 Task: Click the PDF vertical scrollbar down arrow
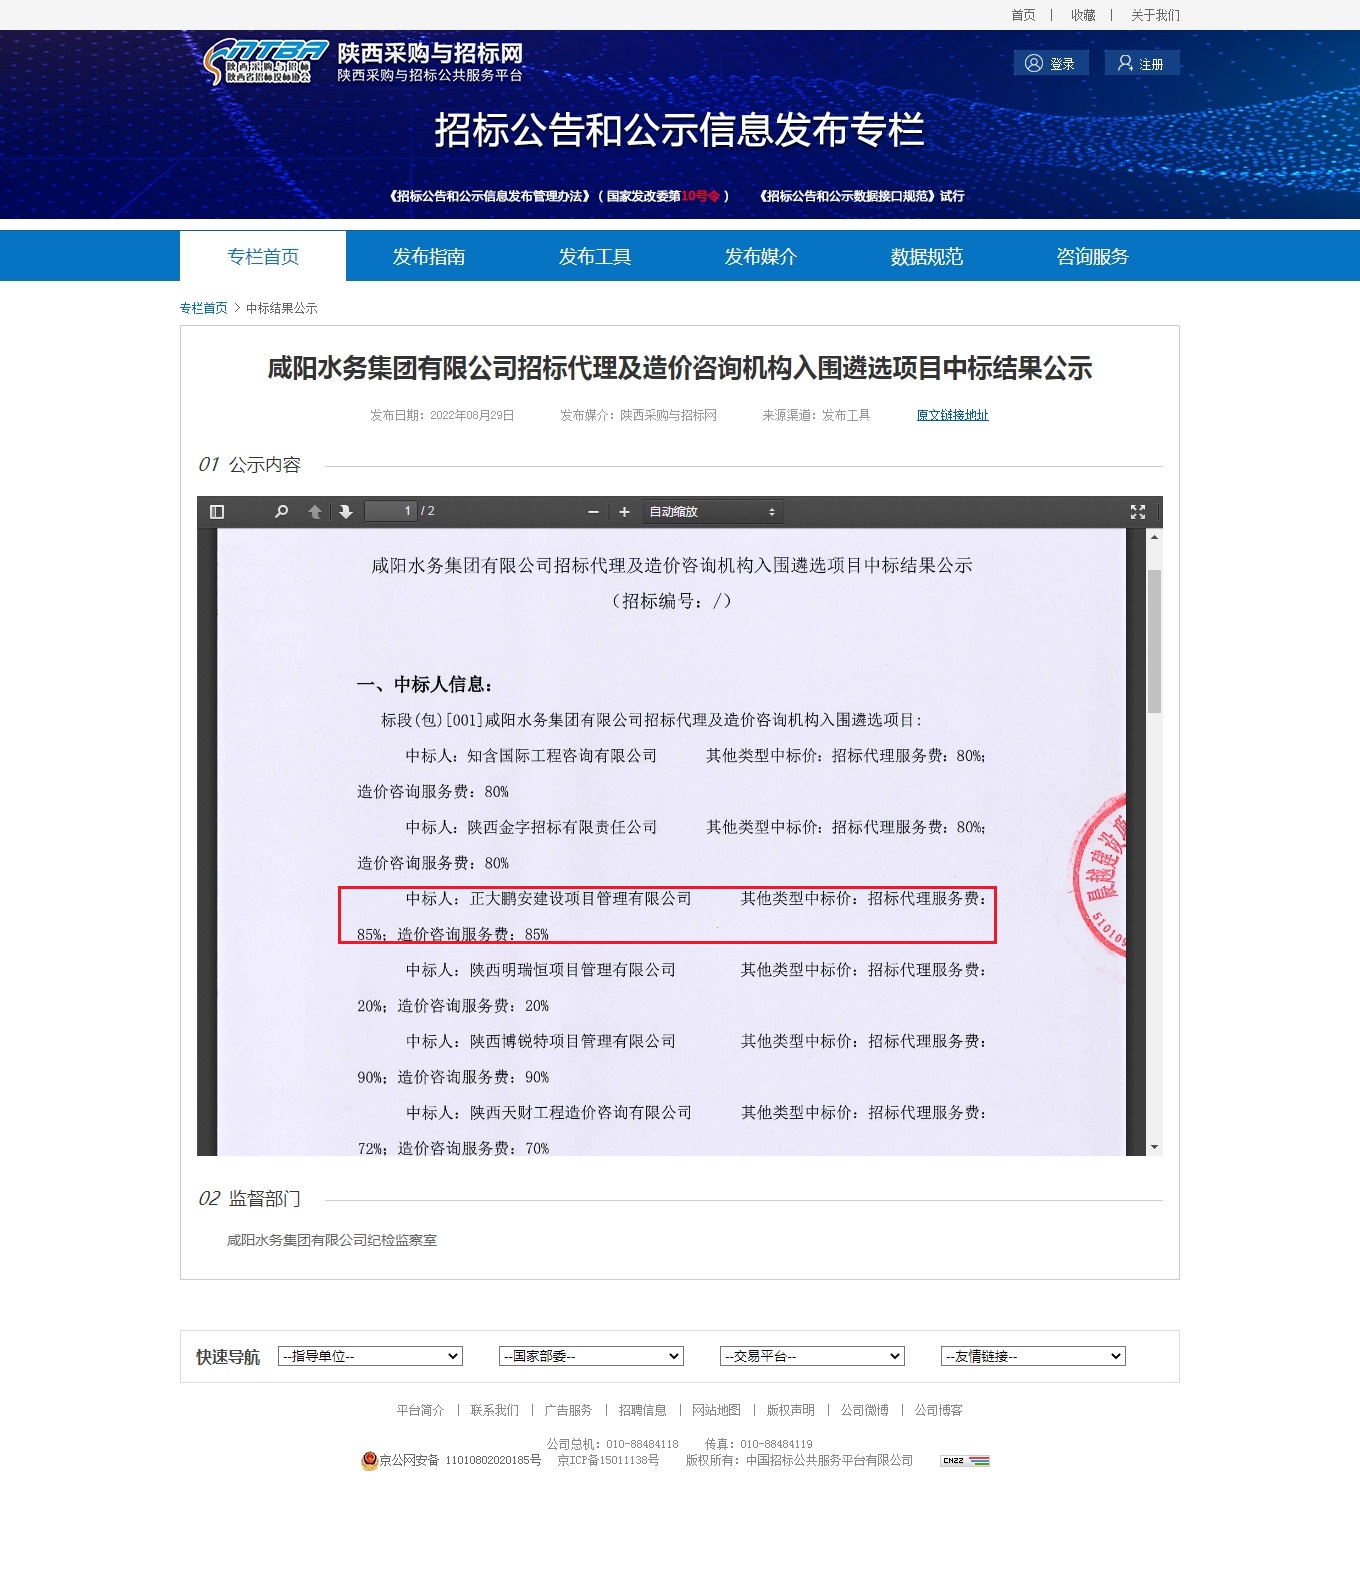pyautogui.click(x=1154, y=1147)
